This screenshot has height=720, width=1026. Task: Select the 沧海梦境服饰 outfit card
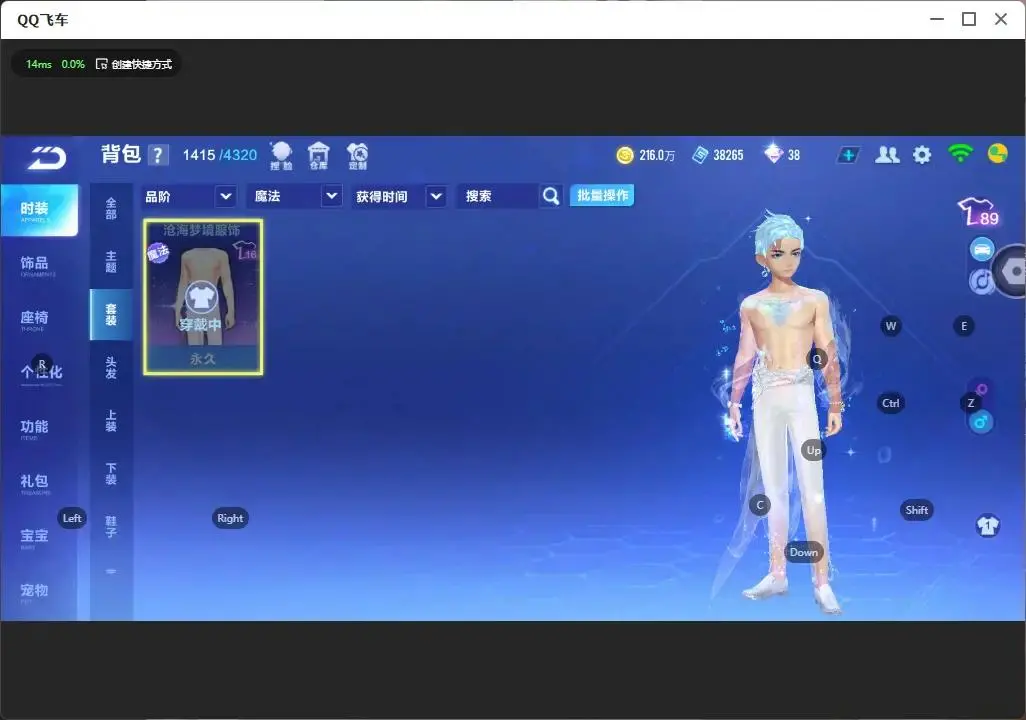coord(203,298)
